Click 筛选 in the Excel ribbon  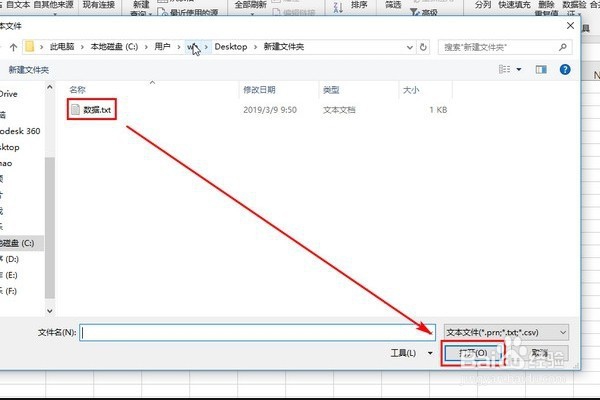tap(393, 5)
